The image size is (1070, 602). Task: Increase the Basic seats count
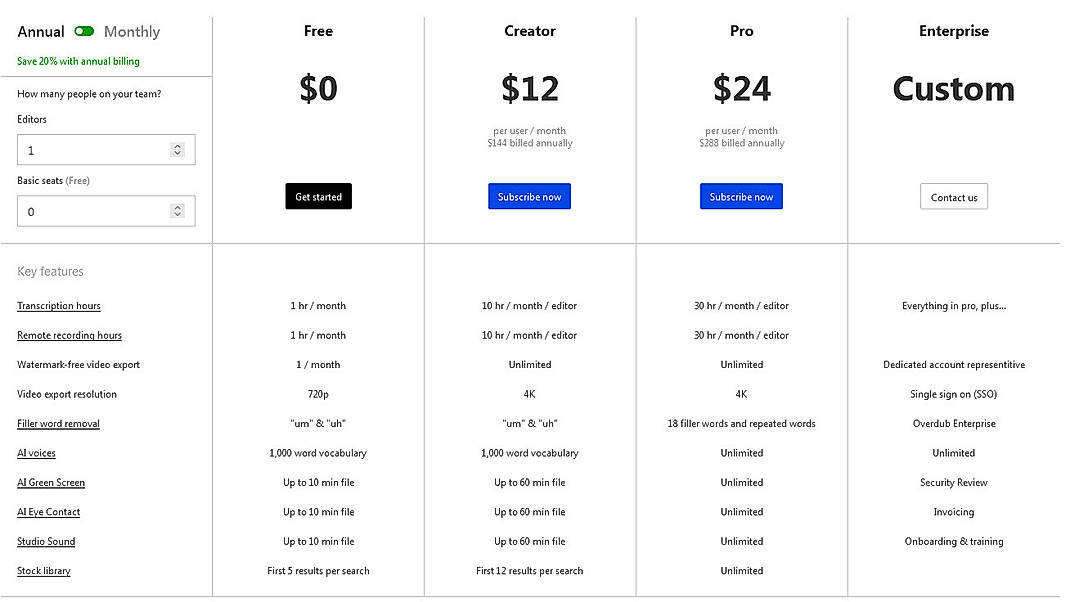[x=177, y=207]
